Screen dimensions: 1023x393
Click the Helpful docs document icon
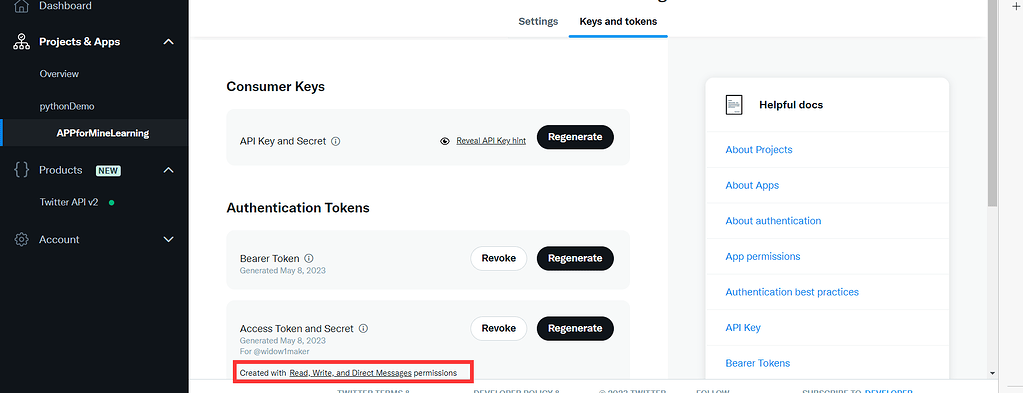point(734,105)
